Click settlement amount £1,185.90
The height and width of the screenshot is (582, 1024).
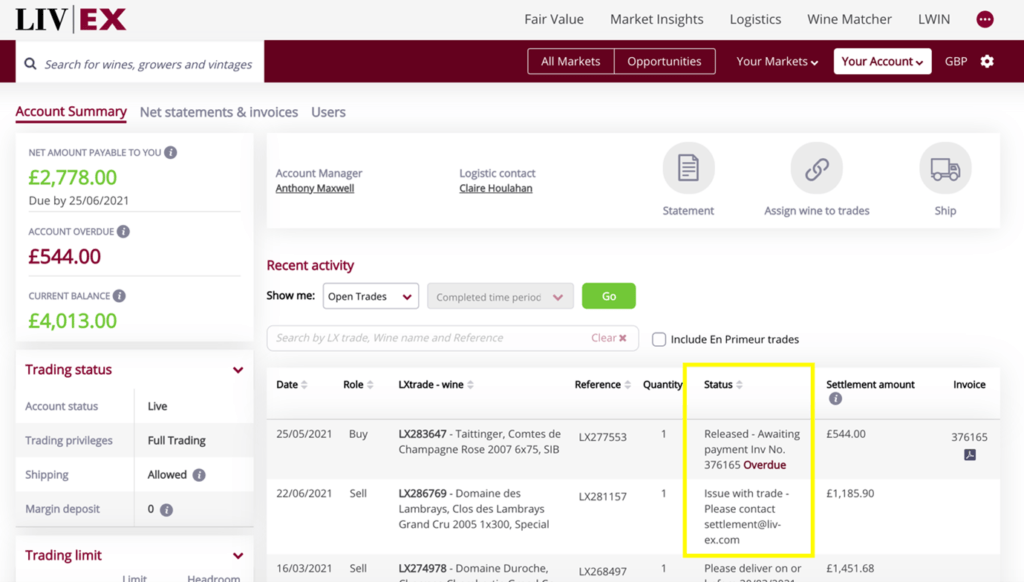[x=850, y=493]
